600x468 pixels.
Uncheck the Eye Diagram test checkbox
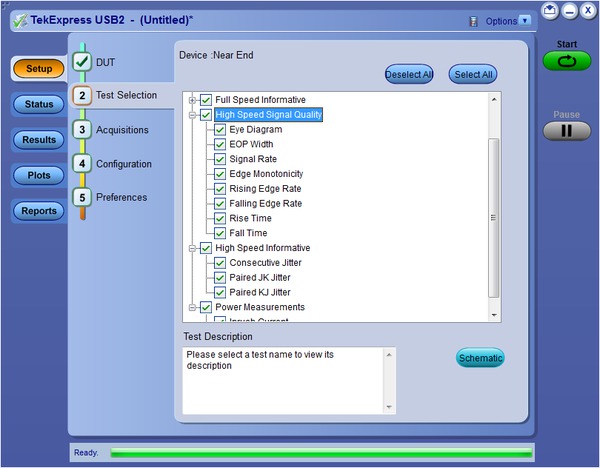click(220, 130)
